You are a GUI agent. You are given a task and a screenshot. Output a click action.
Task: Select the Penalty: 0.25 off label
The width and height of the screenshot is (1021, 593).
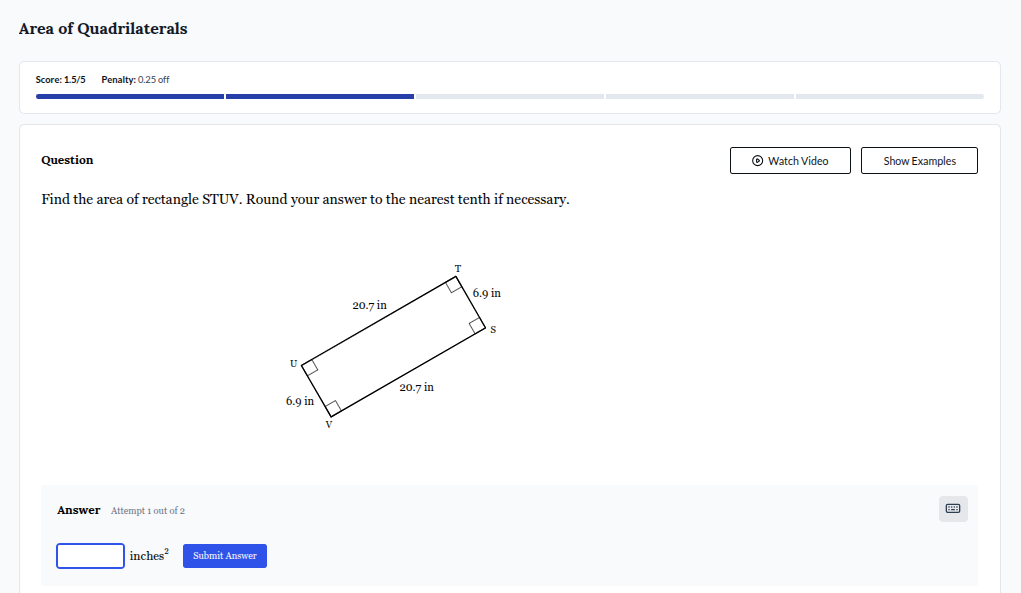137,78
